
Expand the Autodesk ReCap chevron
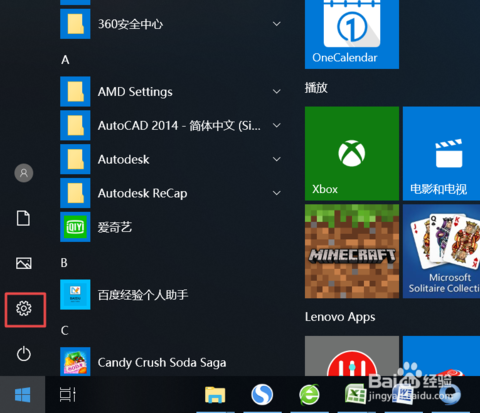coord(276,193)
